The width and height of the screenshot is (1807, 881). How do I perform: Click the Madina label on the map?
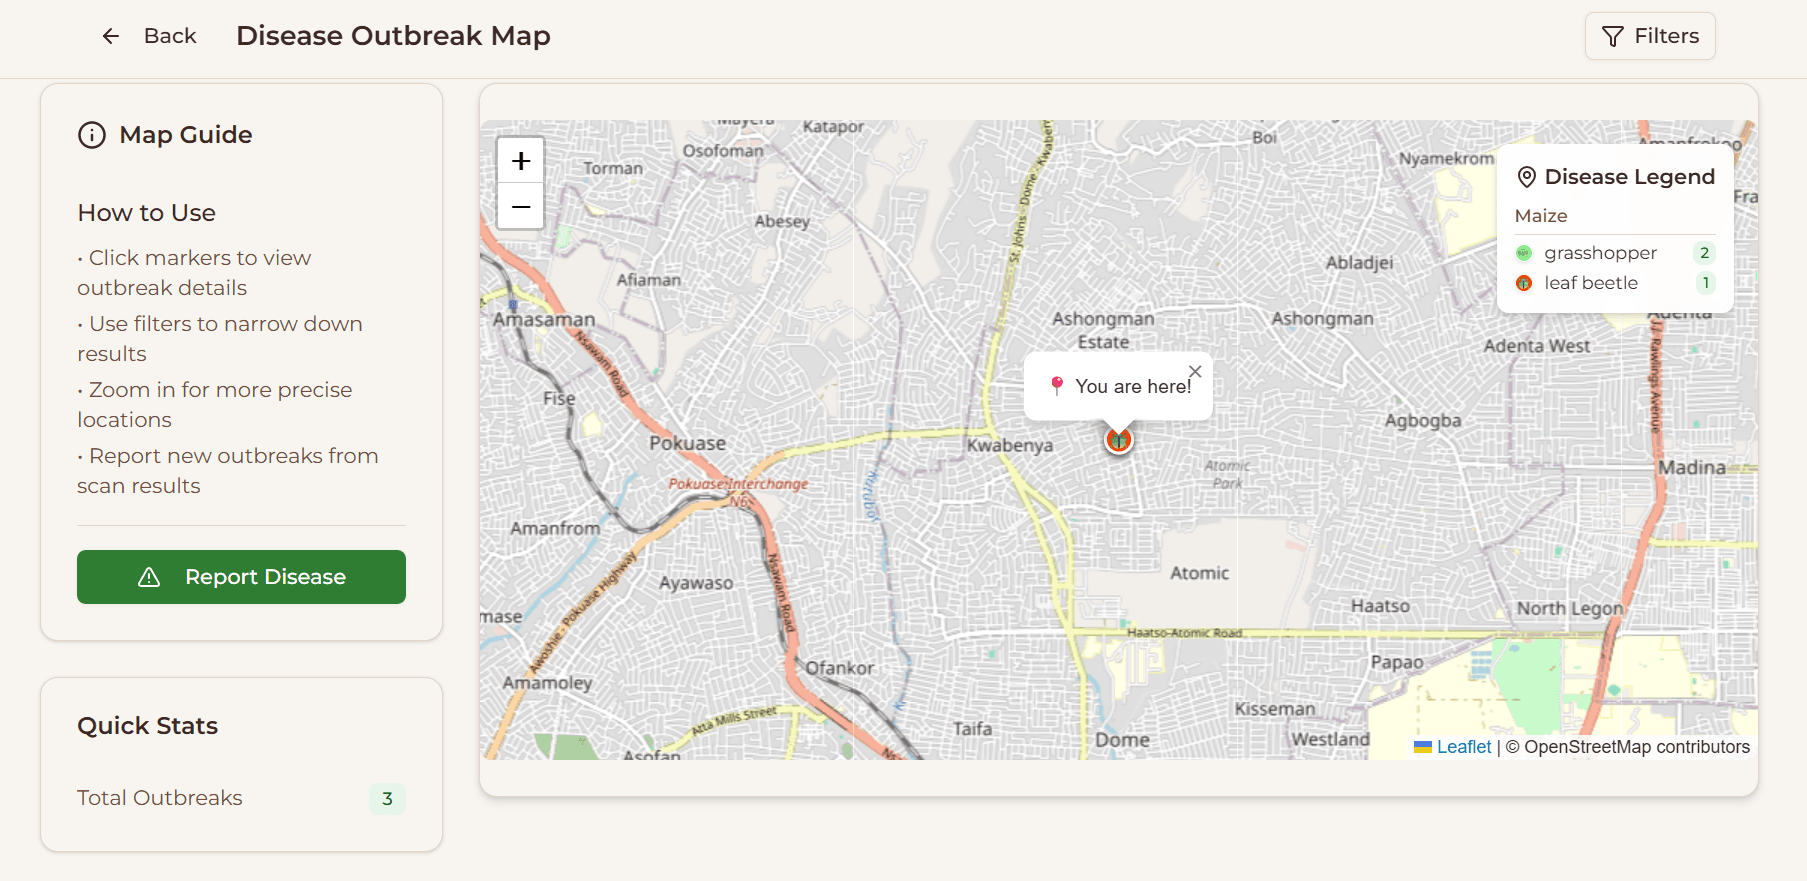pos(1691,467)
